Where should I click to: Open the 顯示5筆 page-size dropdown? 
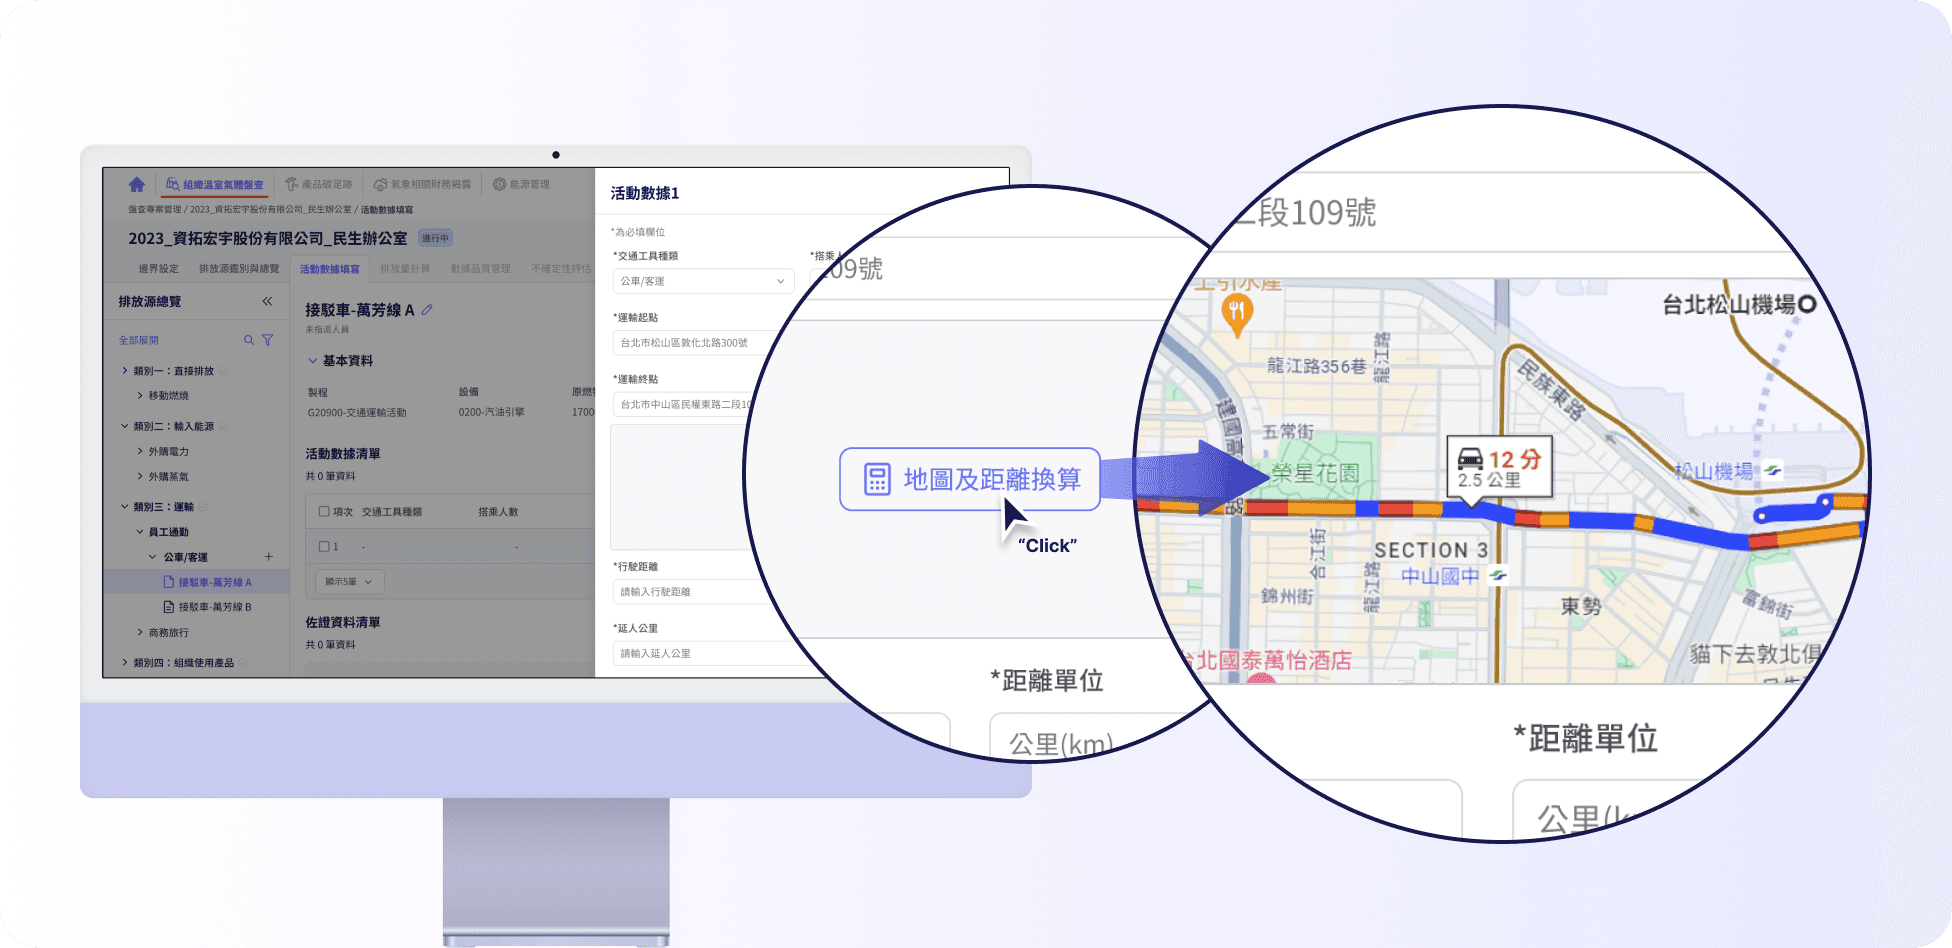coord(349,582)
